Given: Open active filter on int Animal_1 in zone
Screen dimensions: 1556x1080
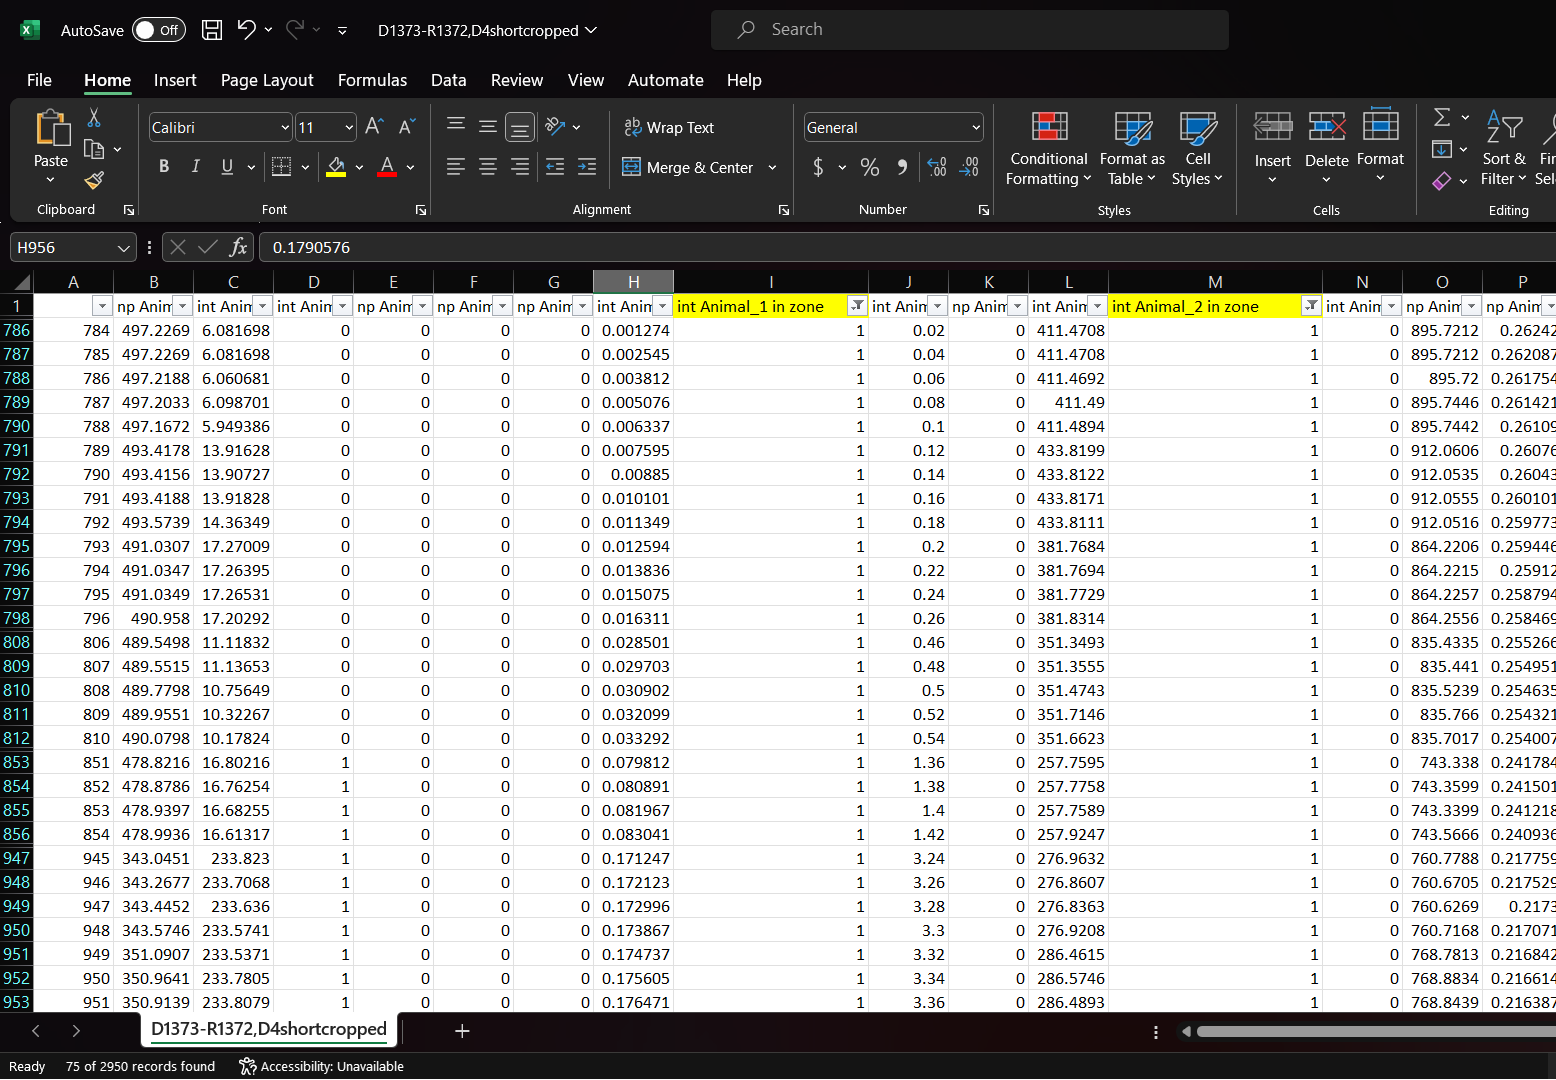Looking at the screenshot, I should coord(857,306).
